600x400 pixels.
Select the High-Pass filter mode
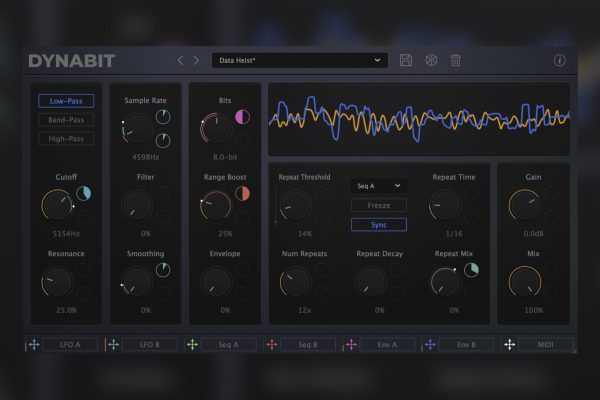tap(66, 139)
